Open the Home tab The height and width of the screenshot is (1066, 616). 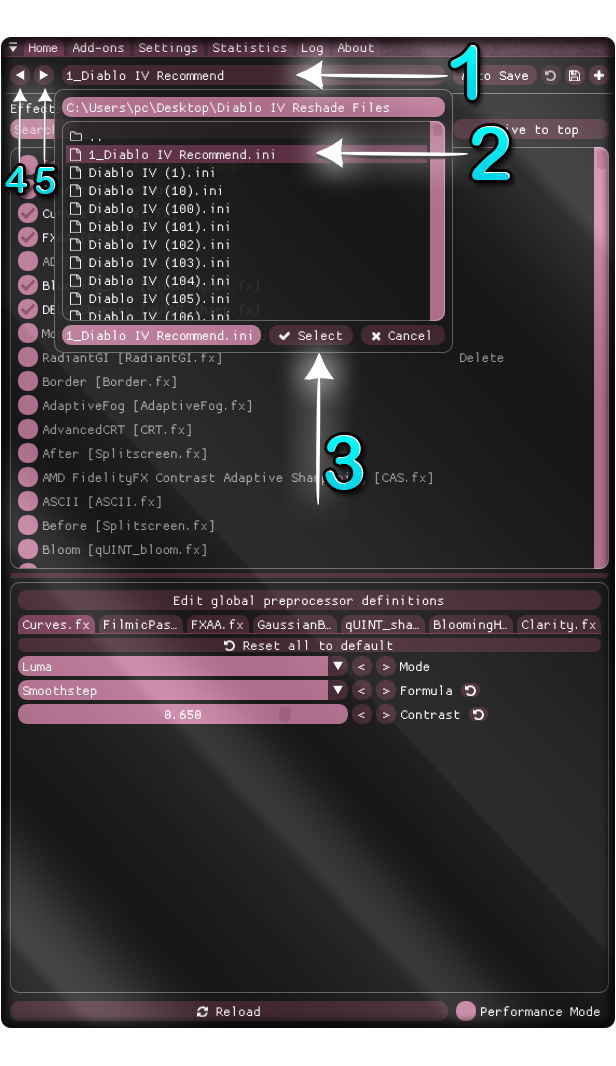(x=43, y=48)
